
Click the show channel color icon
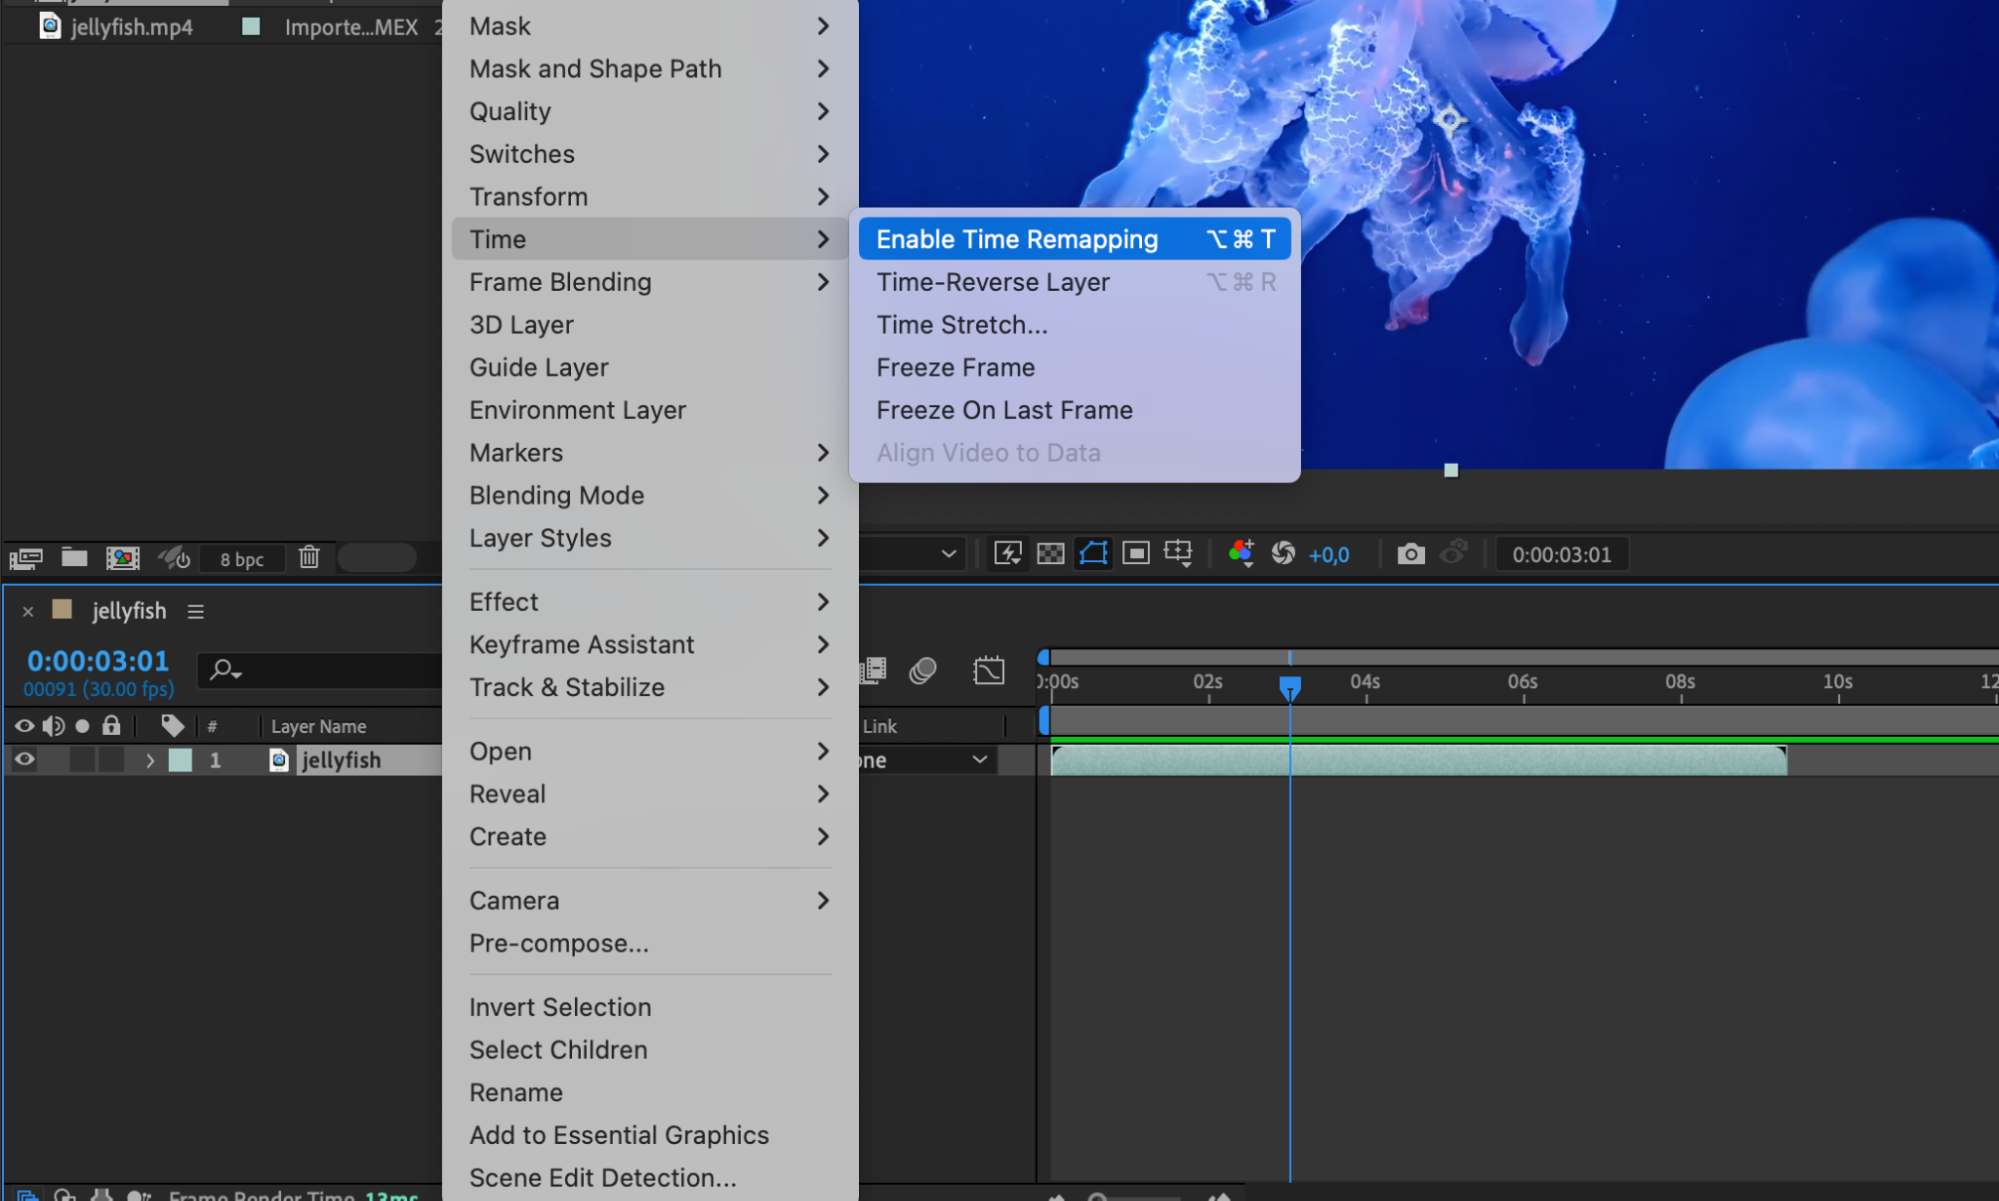click(x=1241, y=553)
